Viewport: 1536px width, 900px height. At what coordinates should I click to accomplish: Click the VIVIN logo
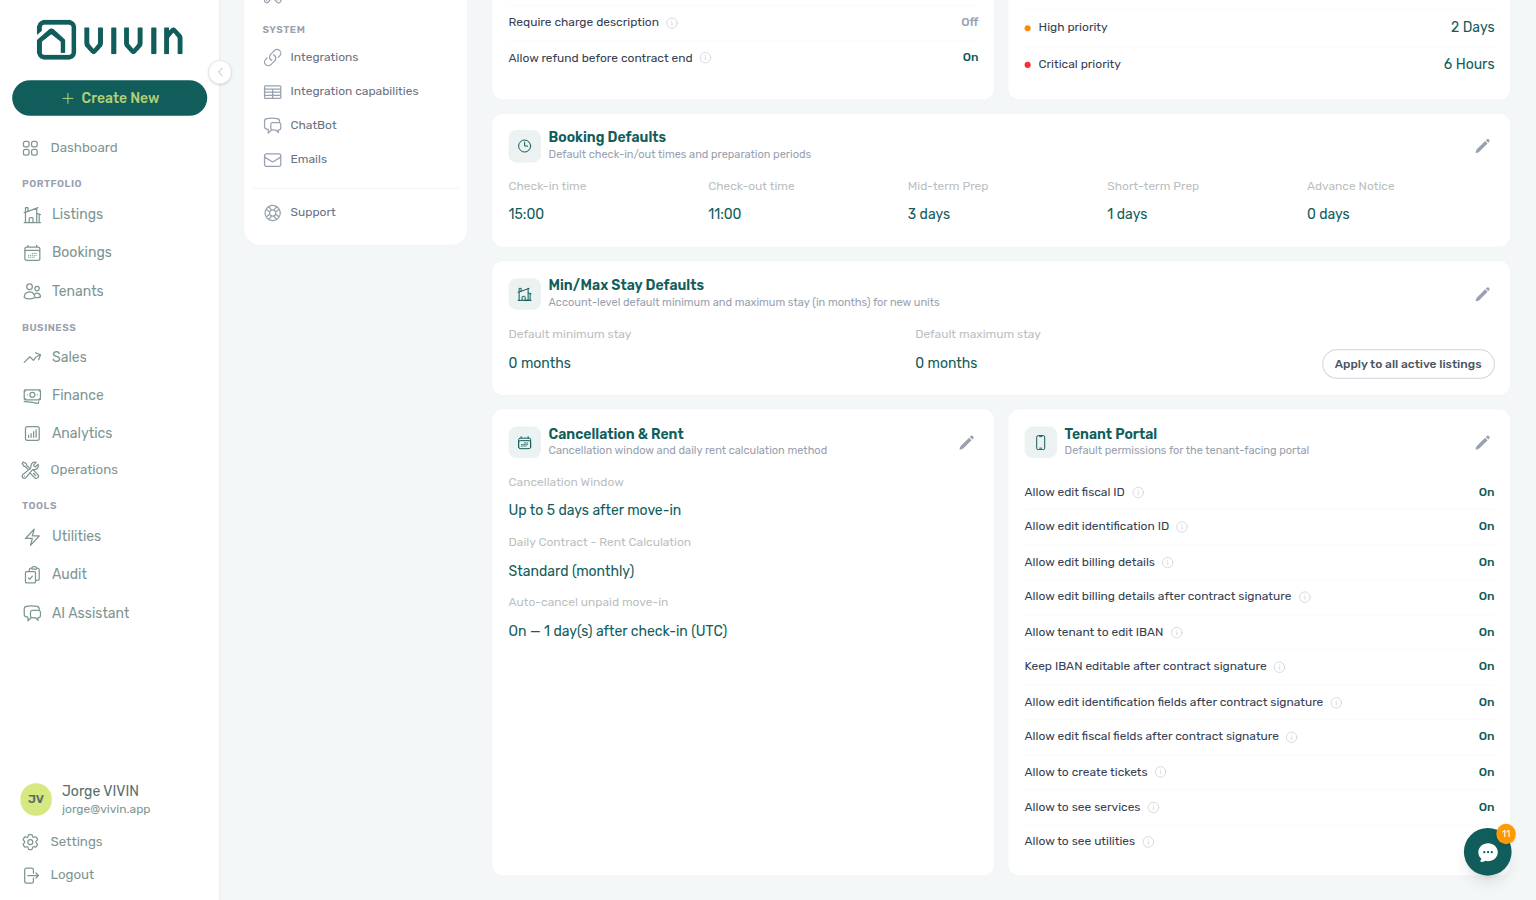(110, 40)
